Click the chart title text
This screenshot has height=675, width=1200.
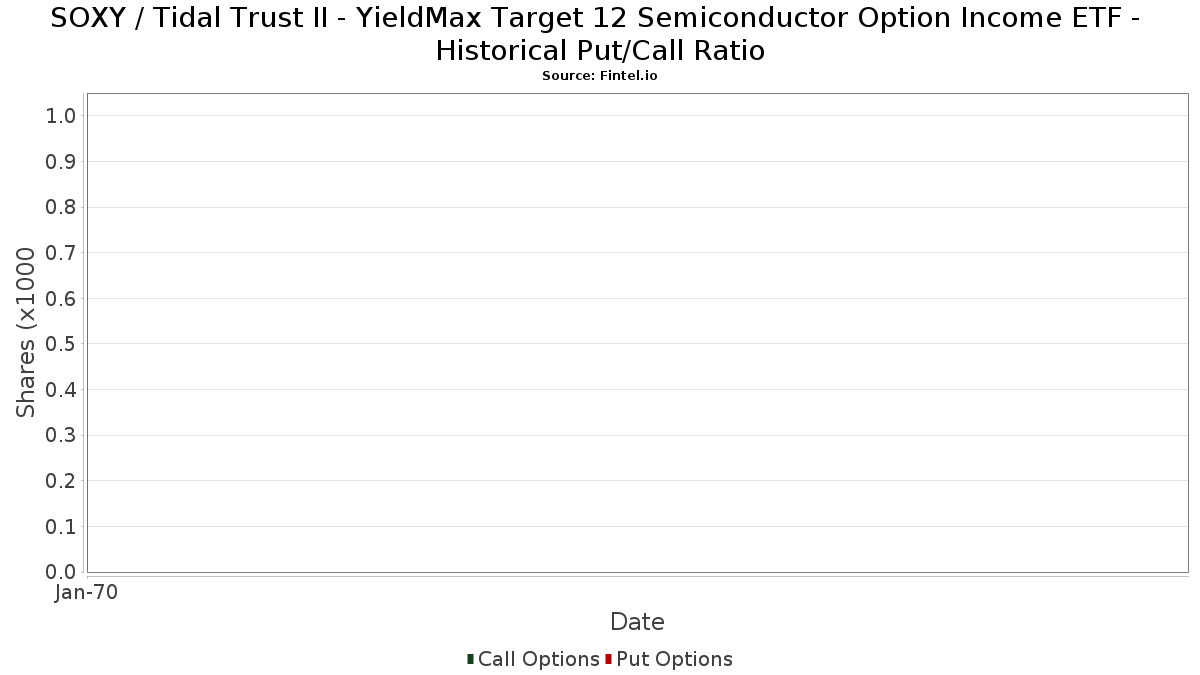(x=600, y=33)
